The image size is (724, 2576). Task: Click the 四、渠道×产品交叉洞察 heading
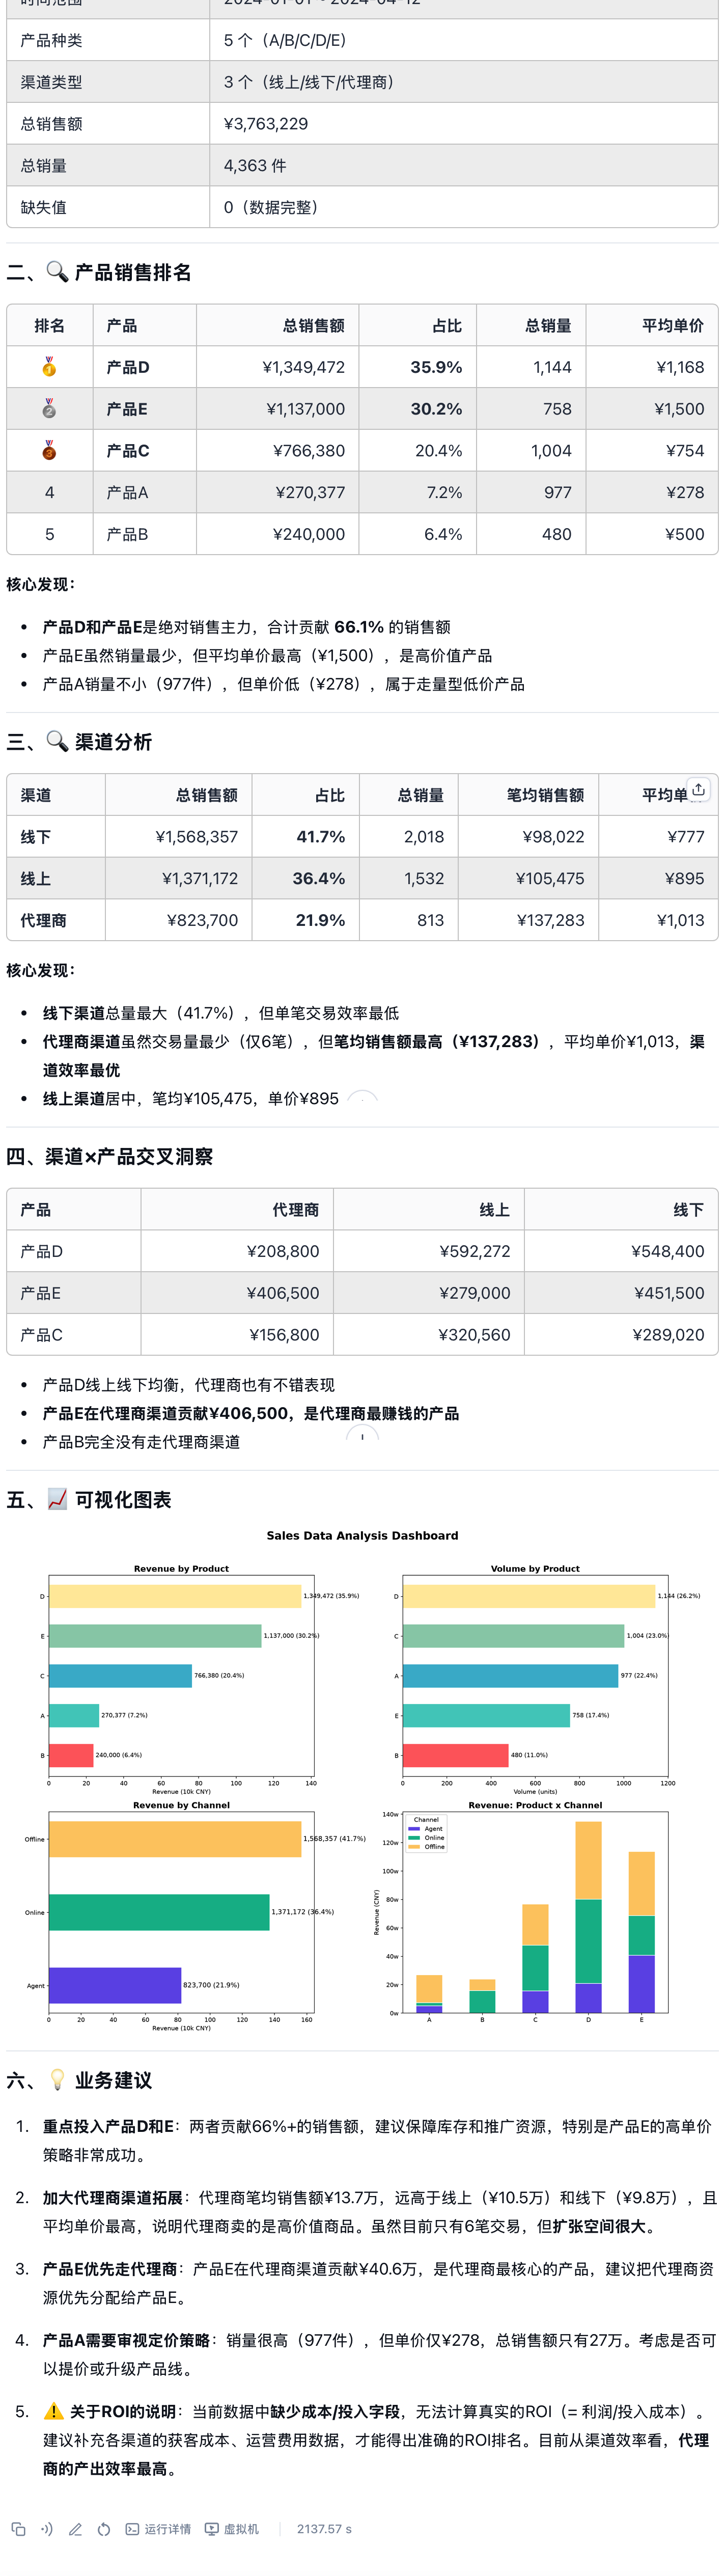[110, 1156]
